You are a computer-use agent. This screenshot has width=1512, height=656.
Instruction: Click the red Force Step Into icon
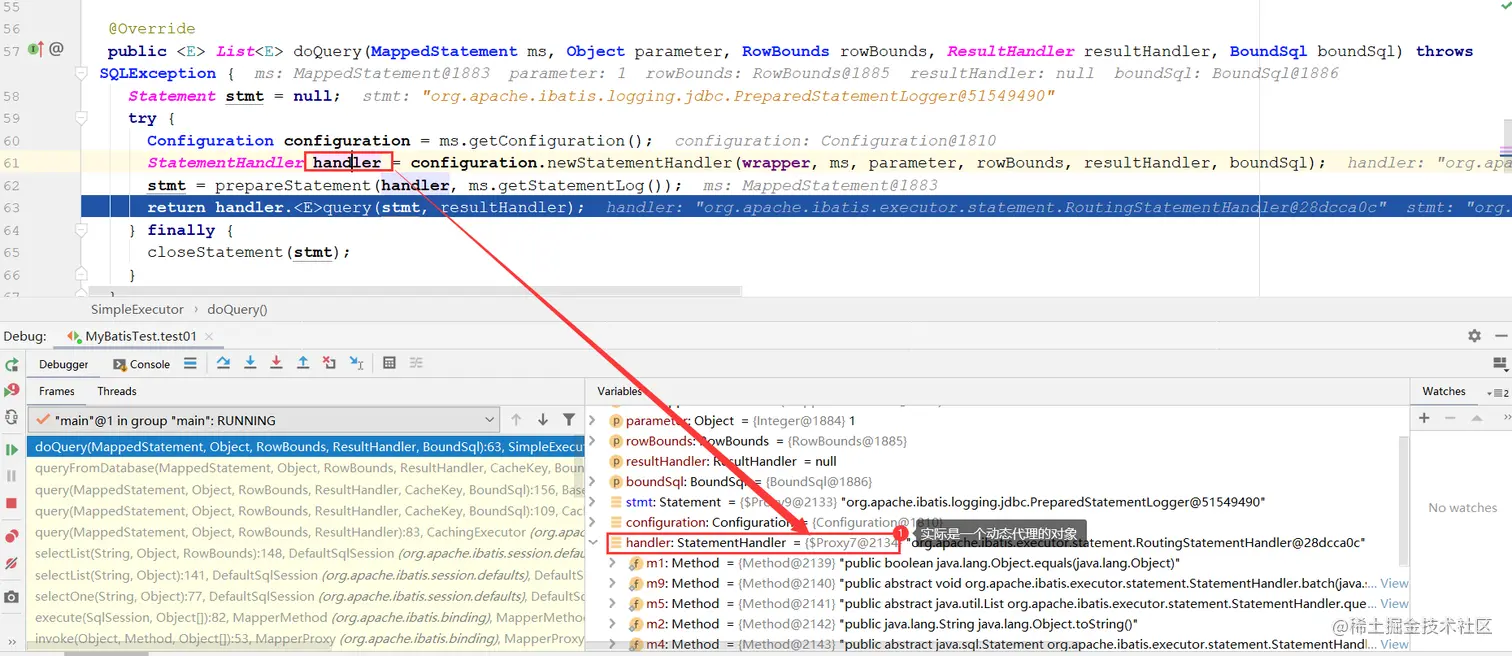click(x=276, y=363)
